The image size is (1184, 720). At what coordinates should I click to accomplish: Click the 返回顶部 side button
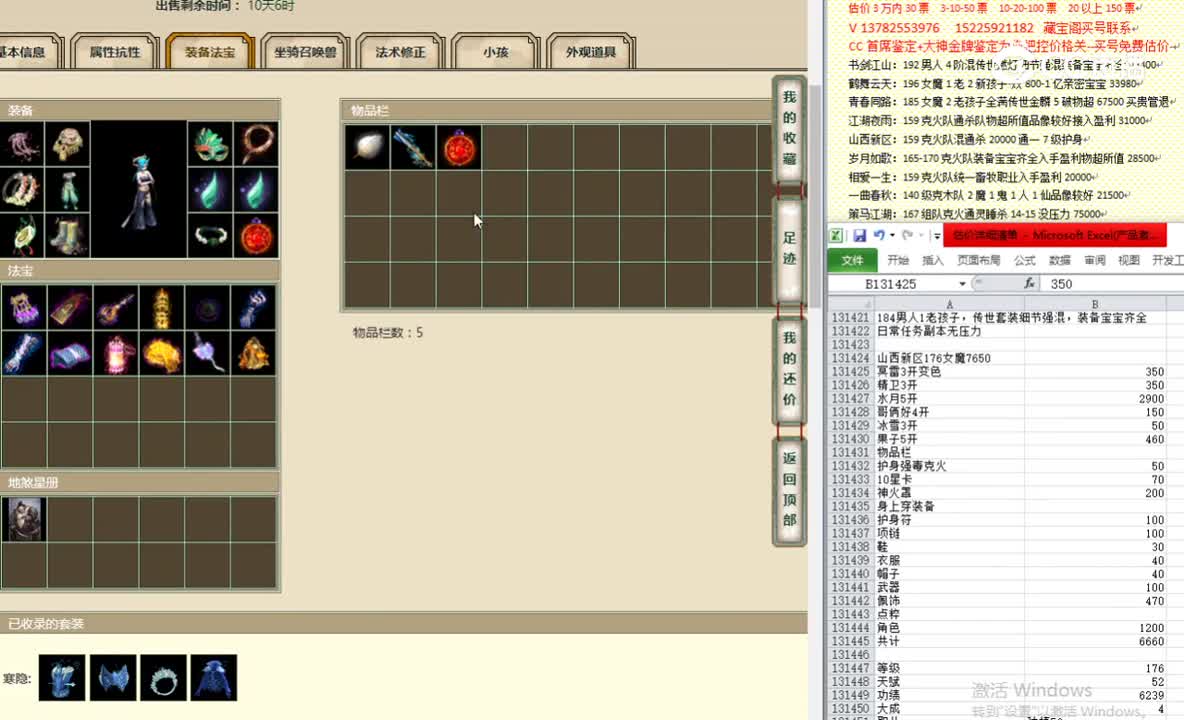789,491
